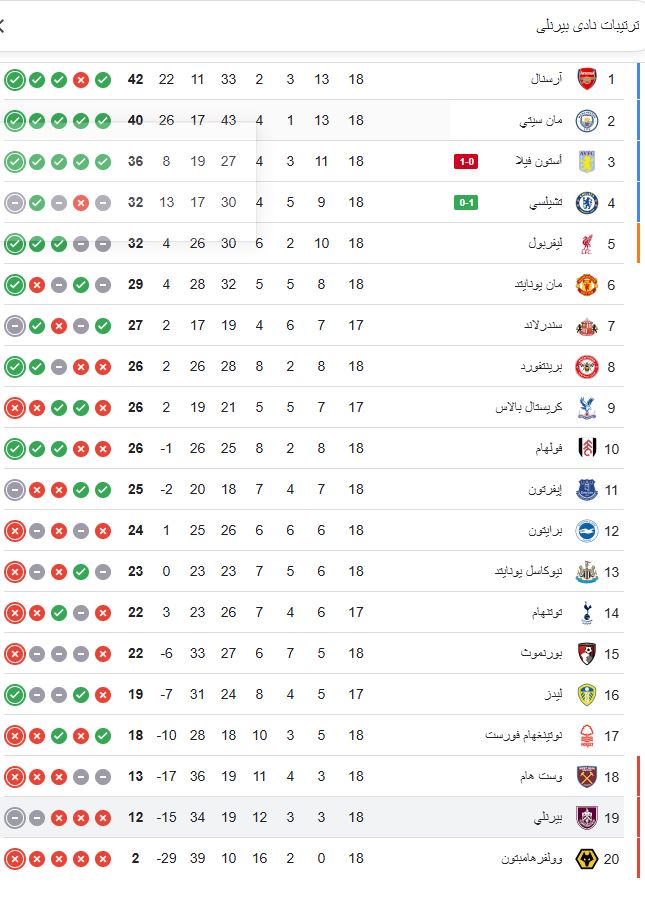Screen dimensions: 645x902
Task: Click Wolverhampton's leftmost red form indicator
Action: click(x=15, y=858)
